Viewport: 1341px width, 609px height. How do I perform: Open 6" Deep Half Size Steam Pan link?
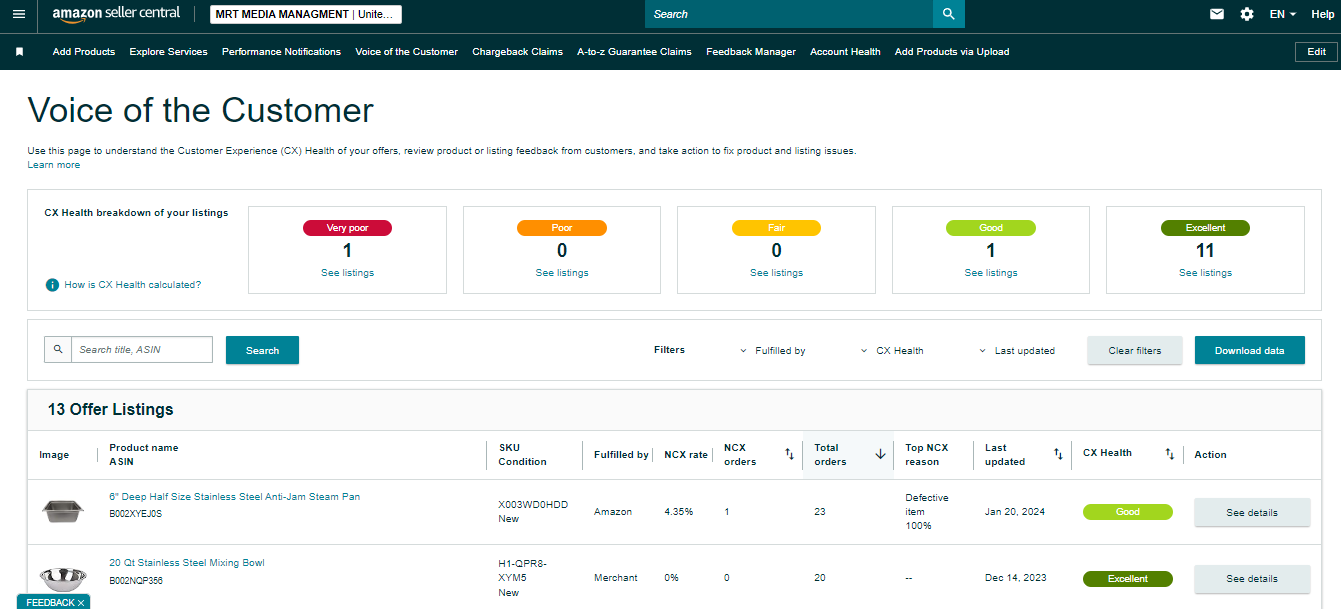point(235,497)
